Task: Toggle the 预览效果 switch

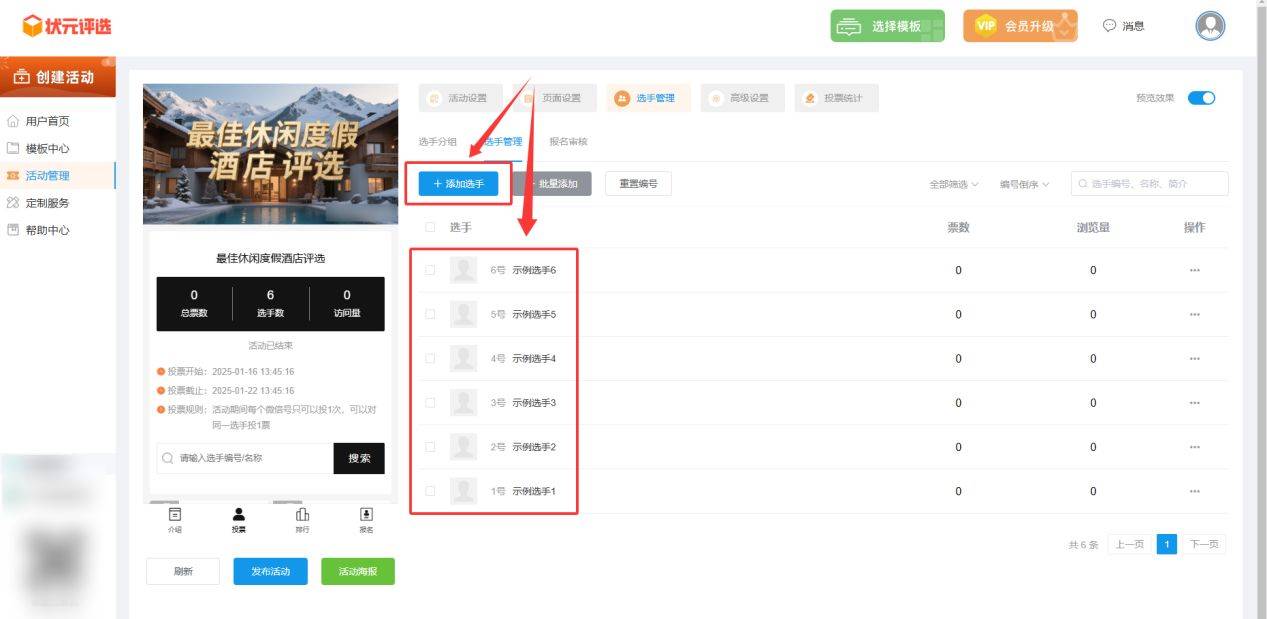Action: click(1201, 98)
